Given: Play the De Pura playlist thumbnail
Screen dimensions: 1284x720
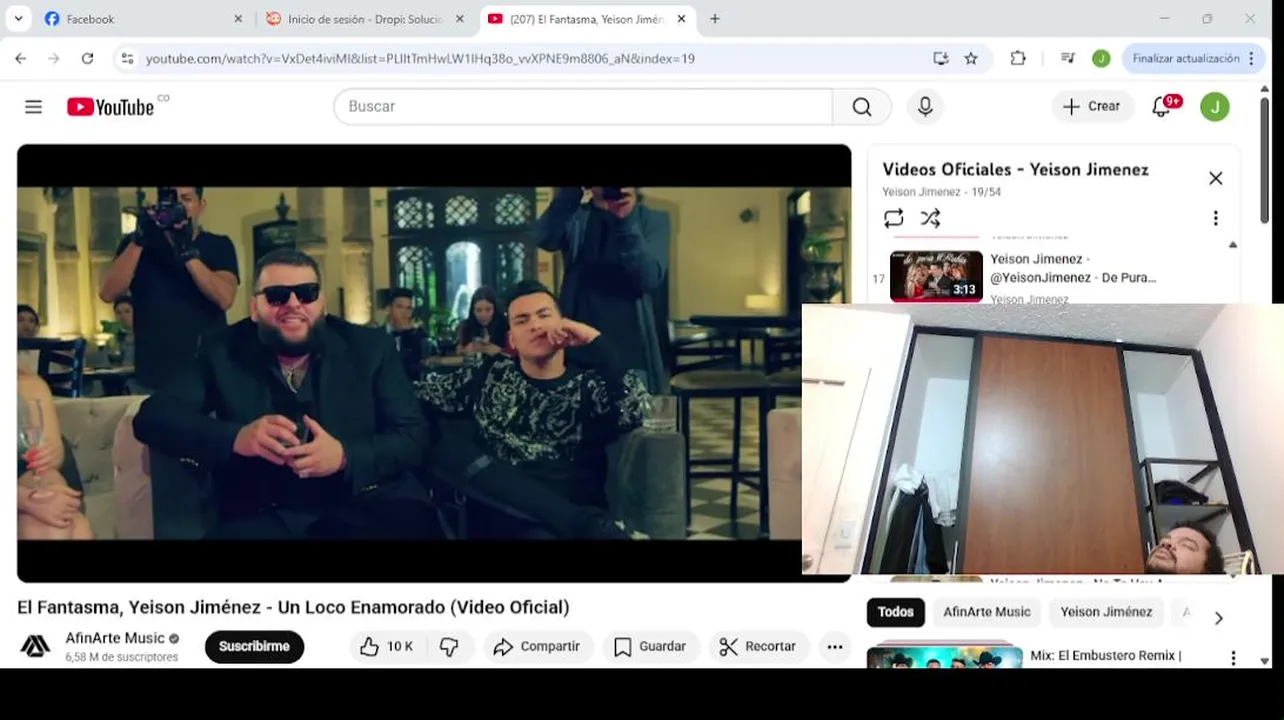Looking at the screenshot, I should point(936,276).
